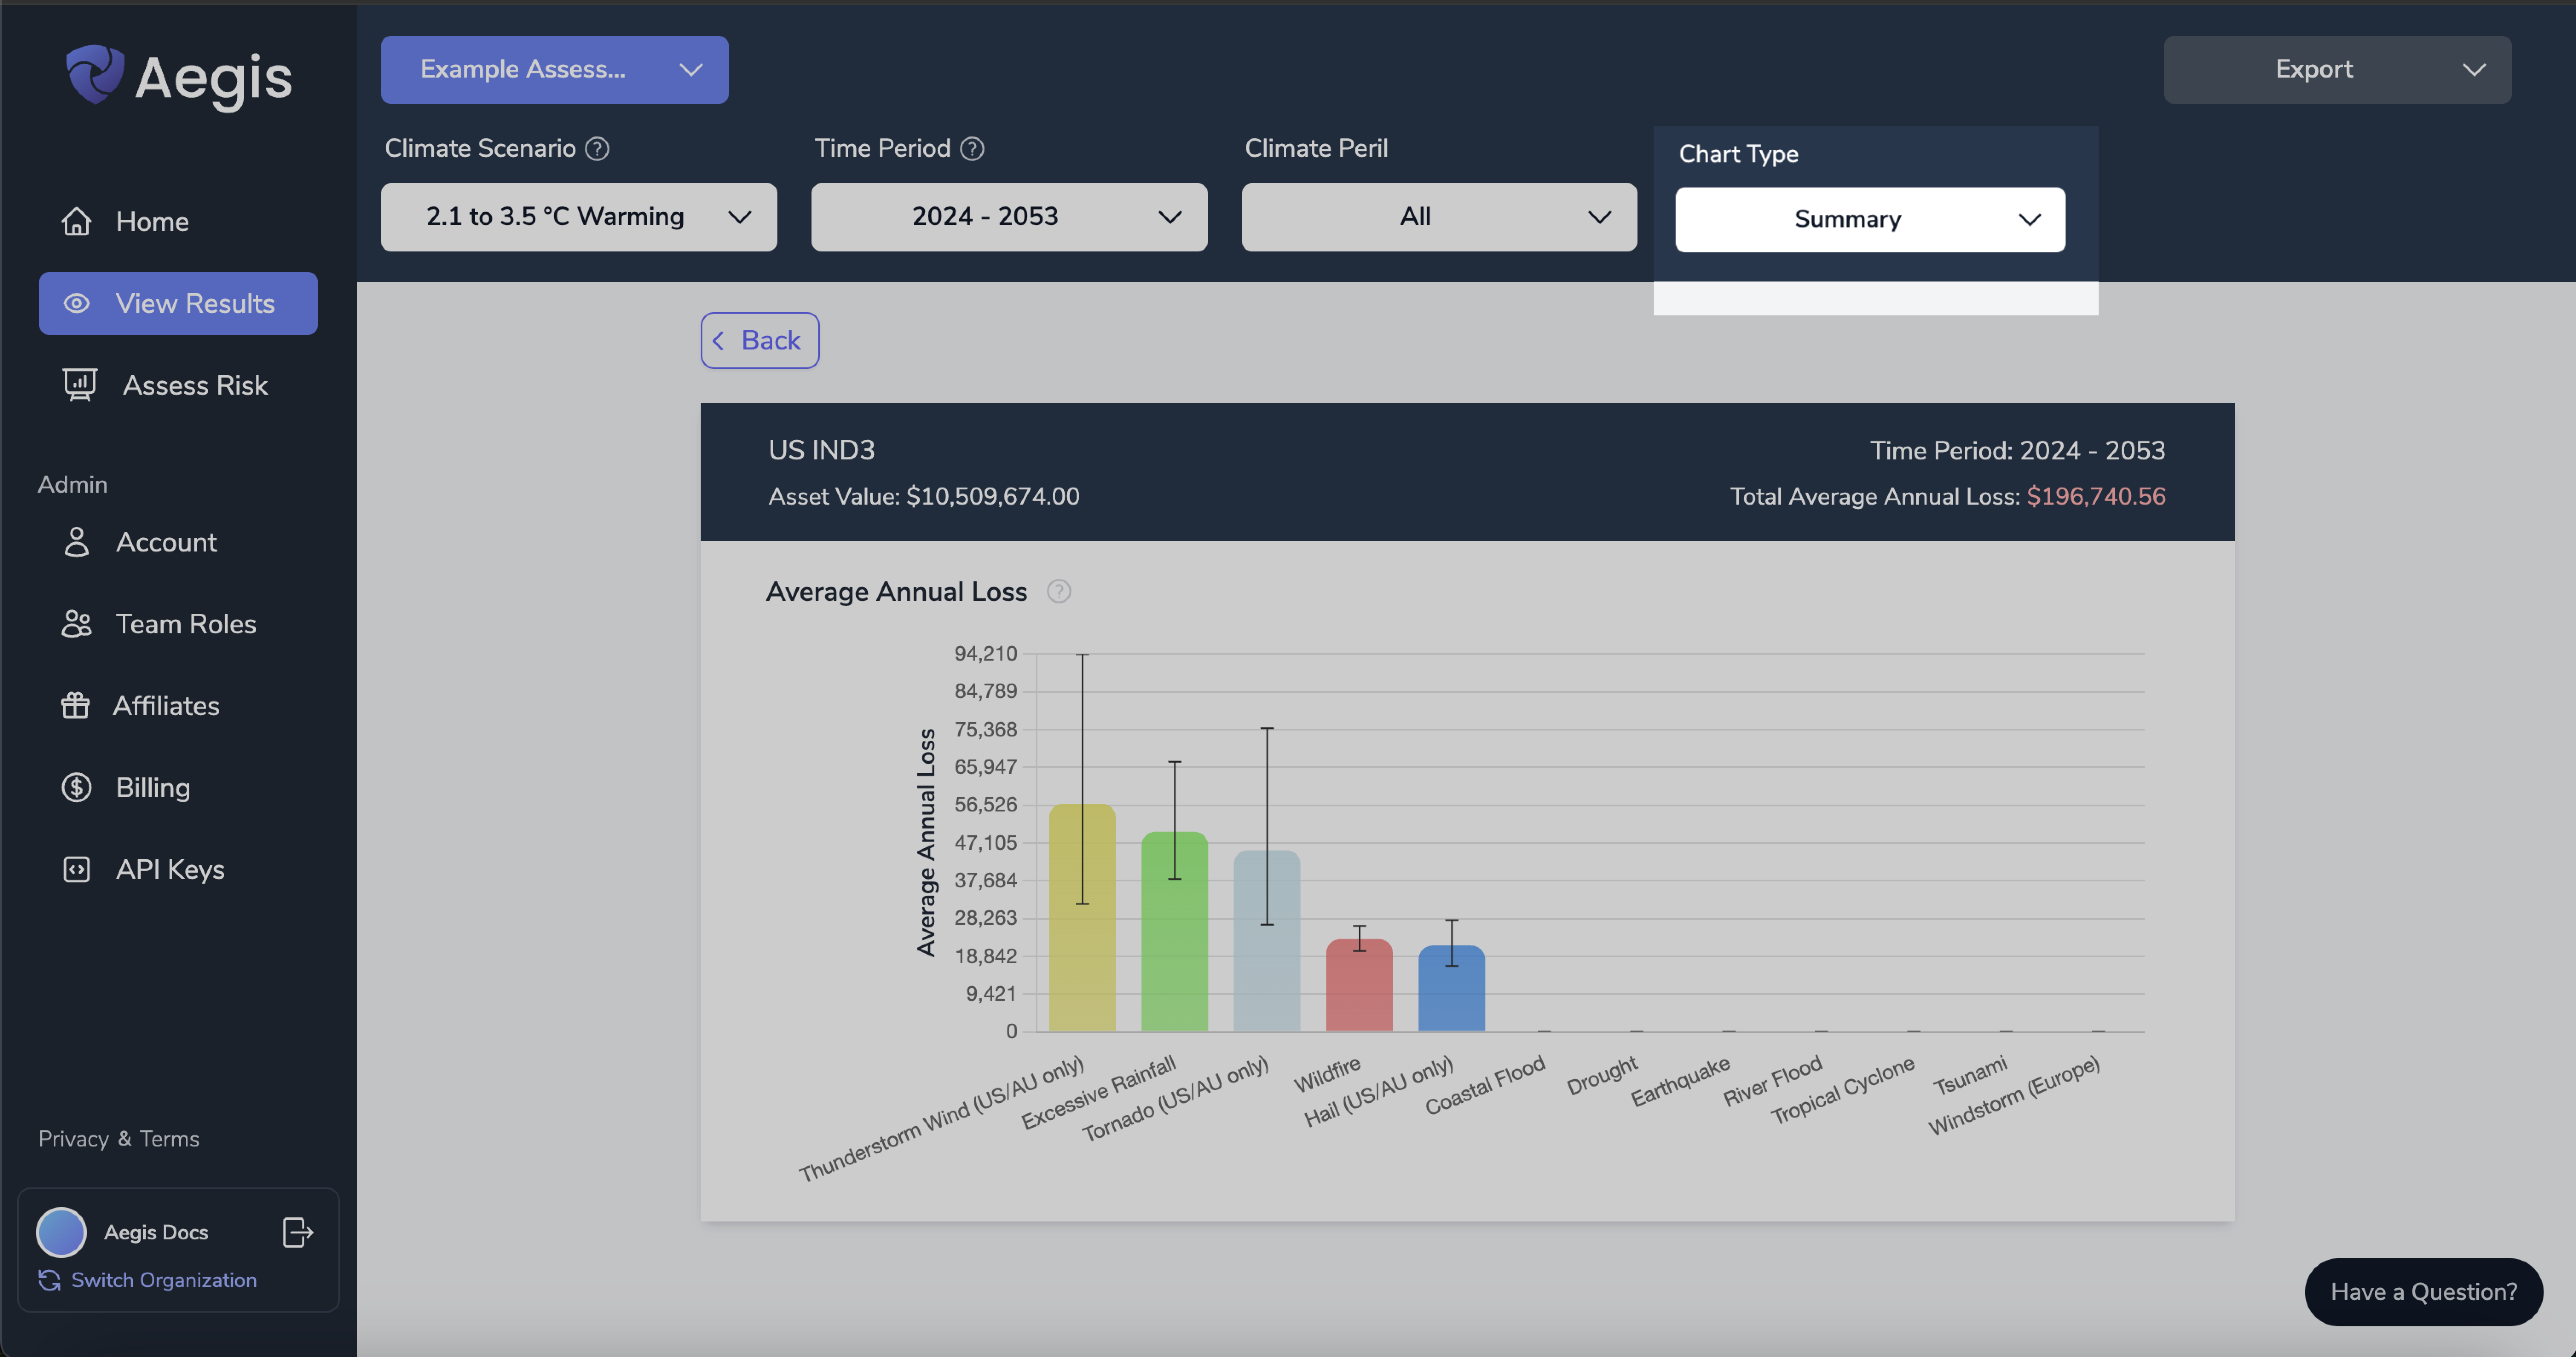2576x1357 pixels.
Task: Click the Team Roles people icon
Action: point(76,624)
